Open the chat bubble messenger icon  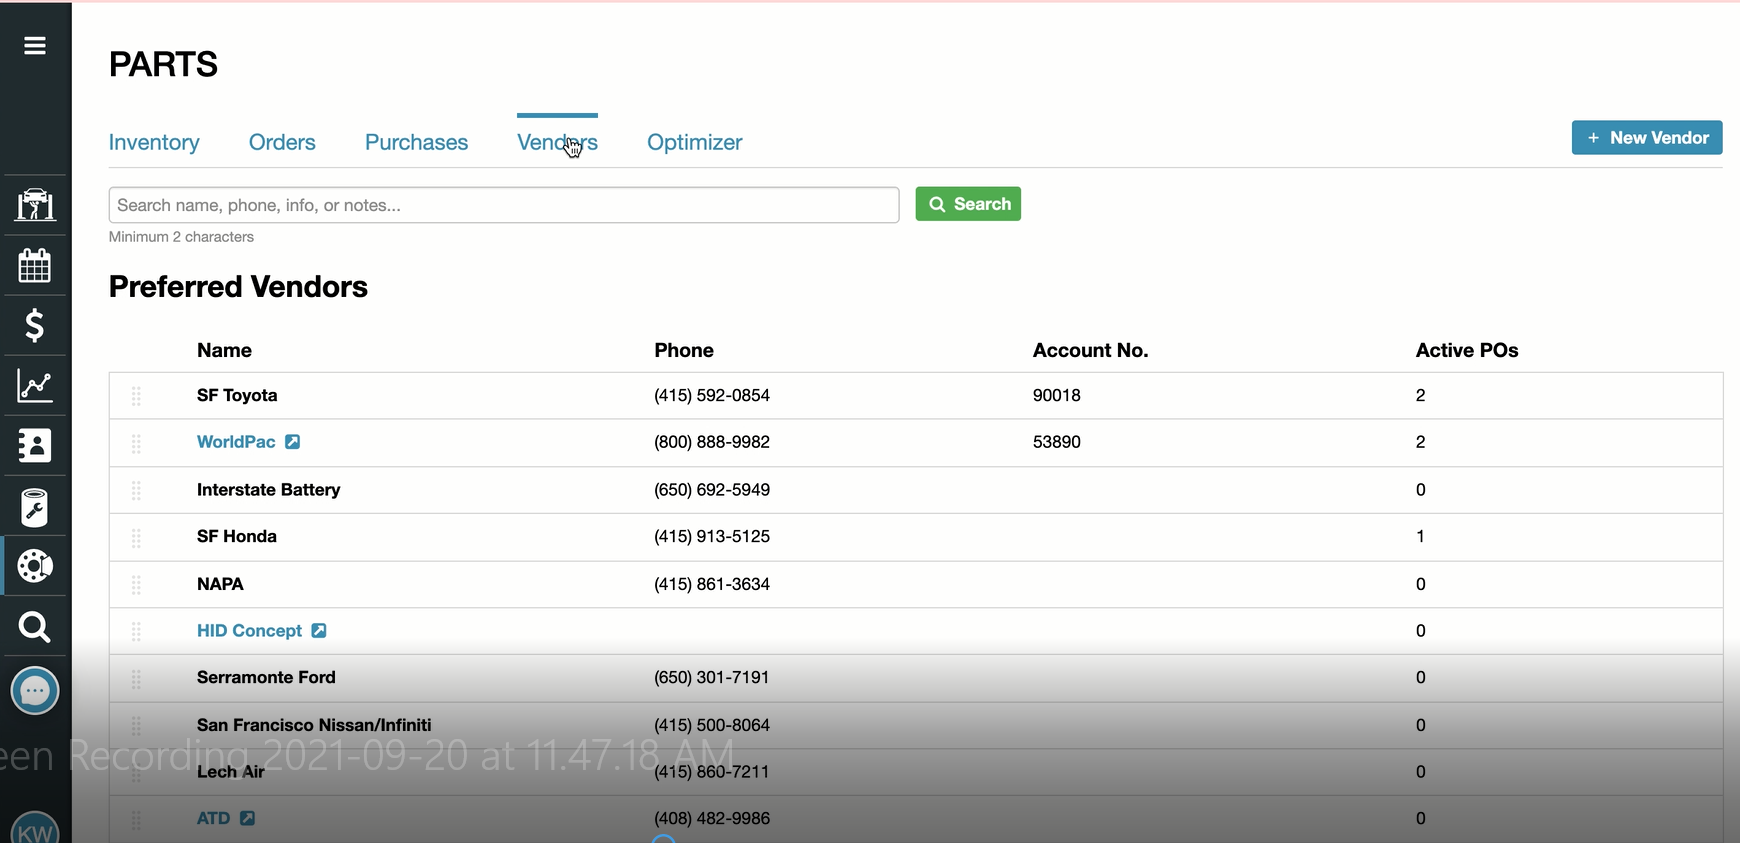point(35,691)
